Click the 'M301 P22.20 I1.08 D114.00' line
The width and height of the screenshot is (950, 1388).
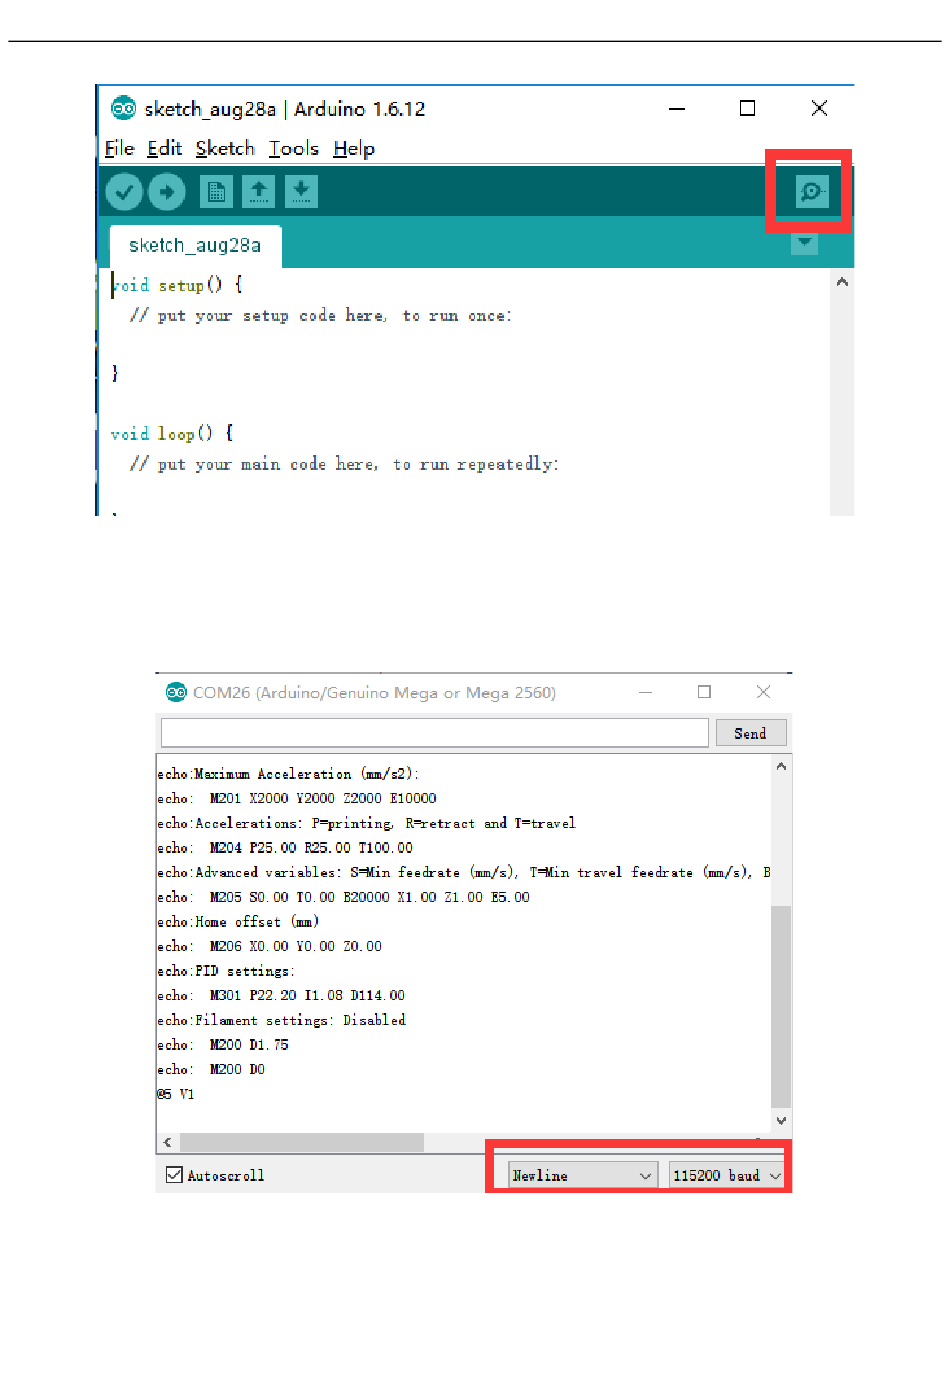tap(281, 996)
